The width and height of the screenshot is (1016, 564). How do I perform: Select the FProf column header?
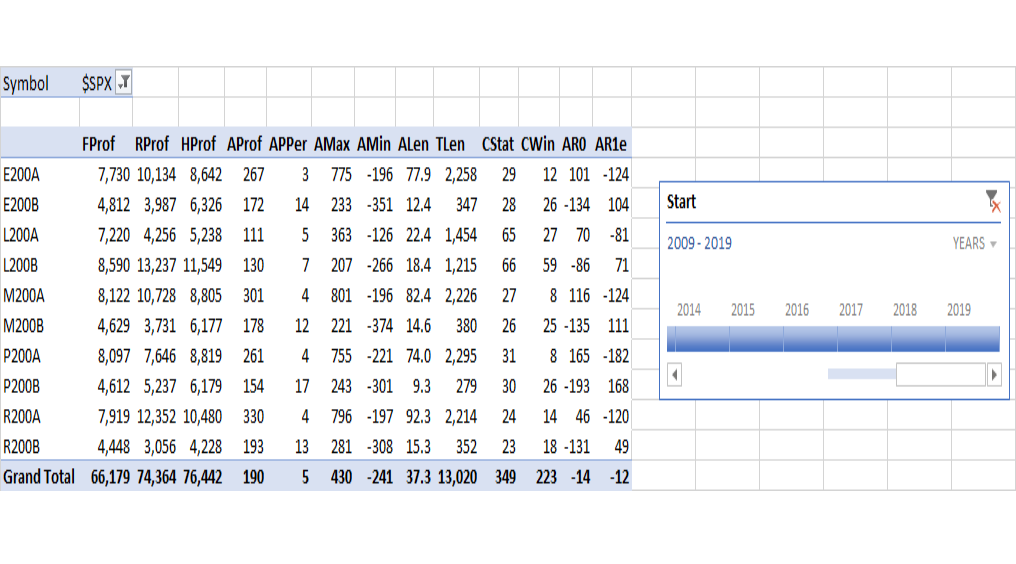click(98, 144)
